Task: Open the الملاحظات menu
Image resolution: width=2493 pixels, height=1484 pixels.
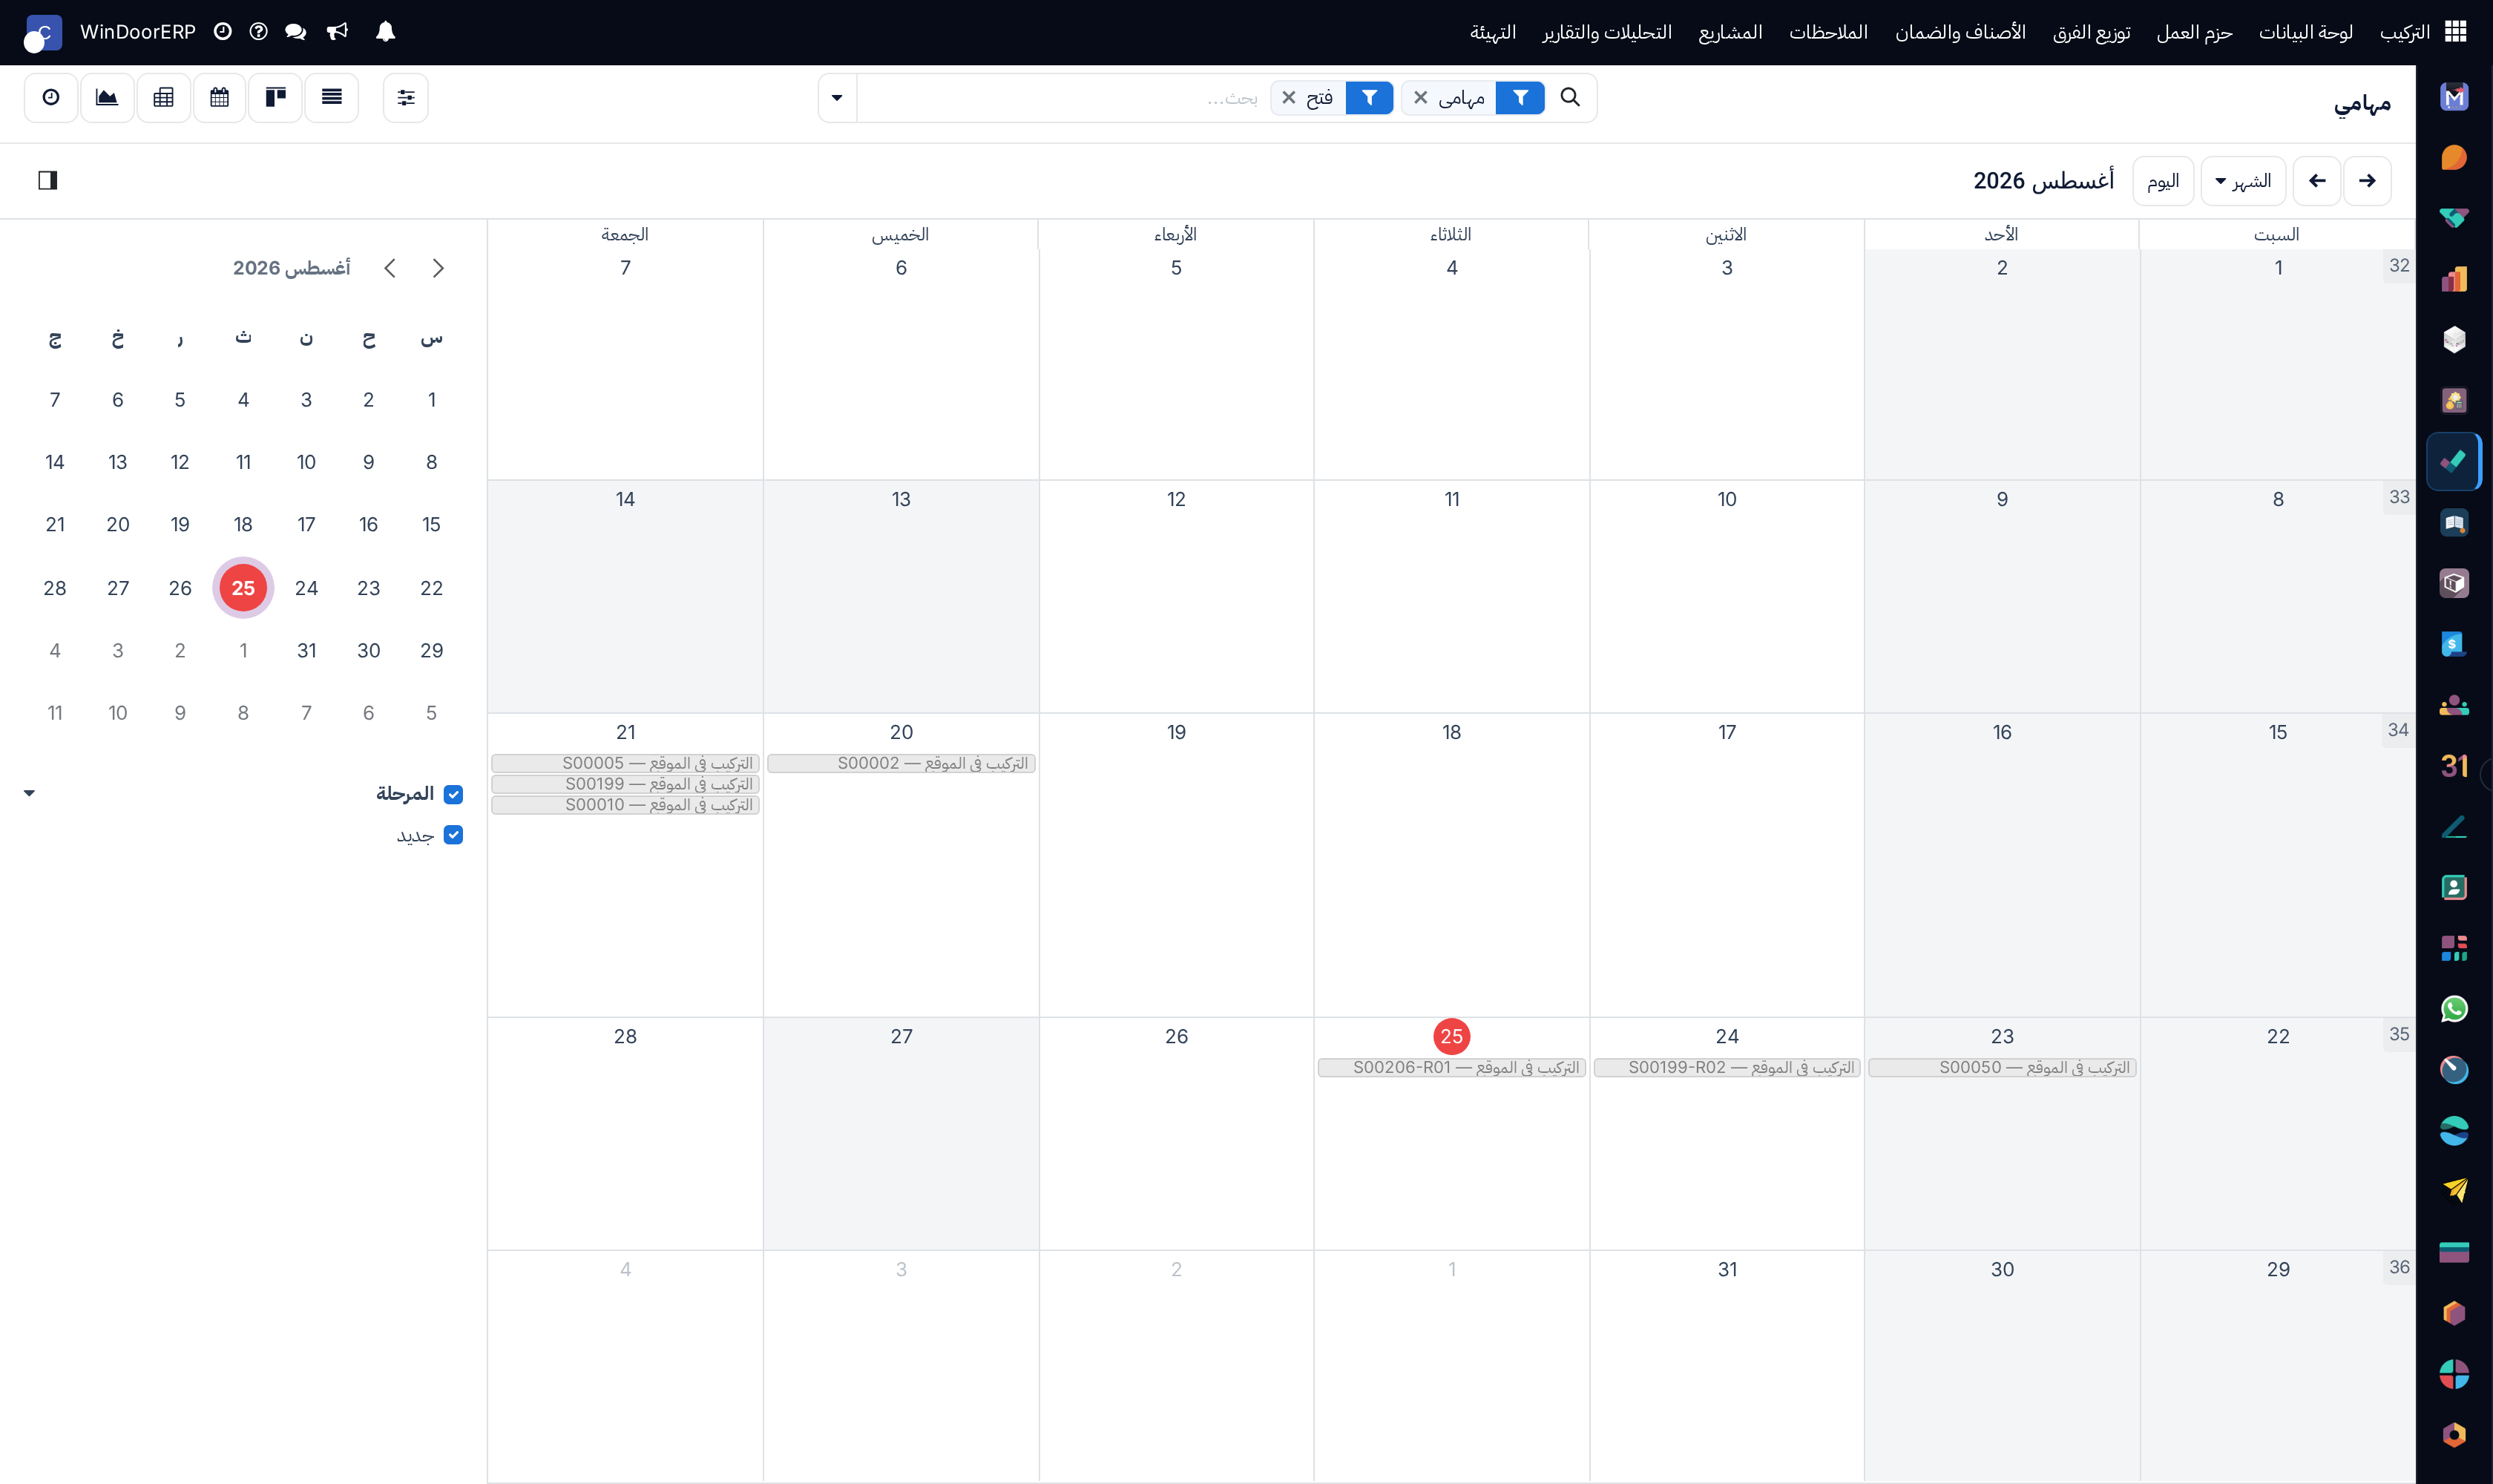Action: click(1828, 32)
